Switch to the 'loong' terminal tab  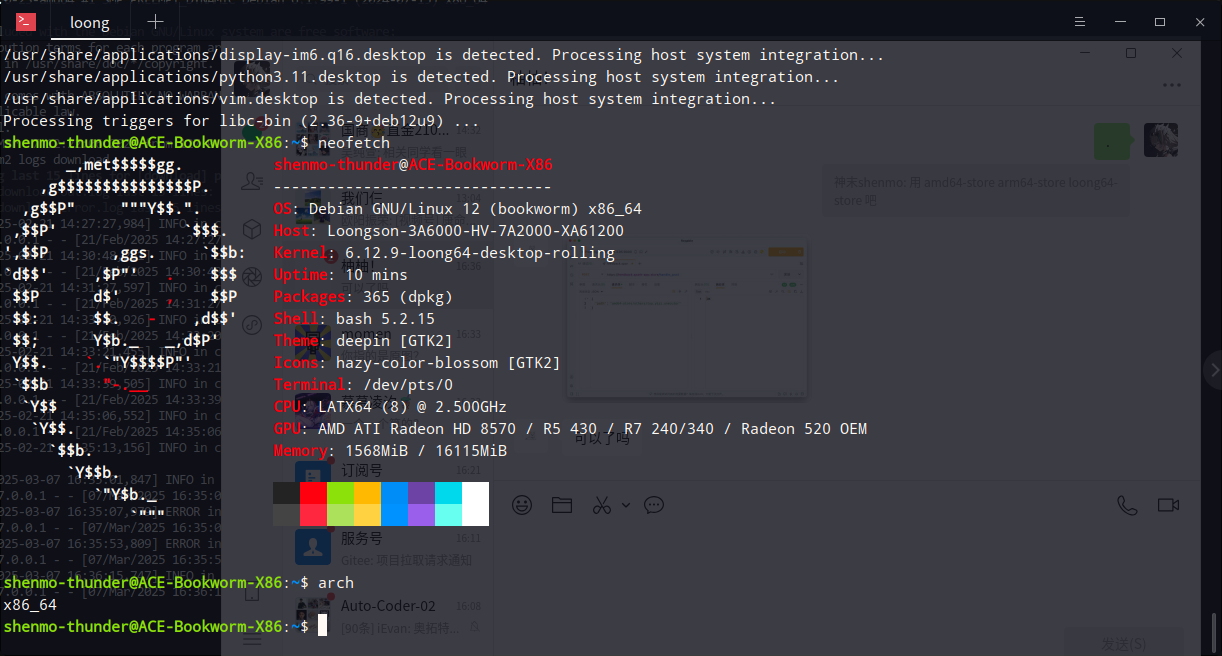[90, 21]
